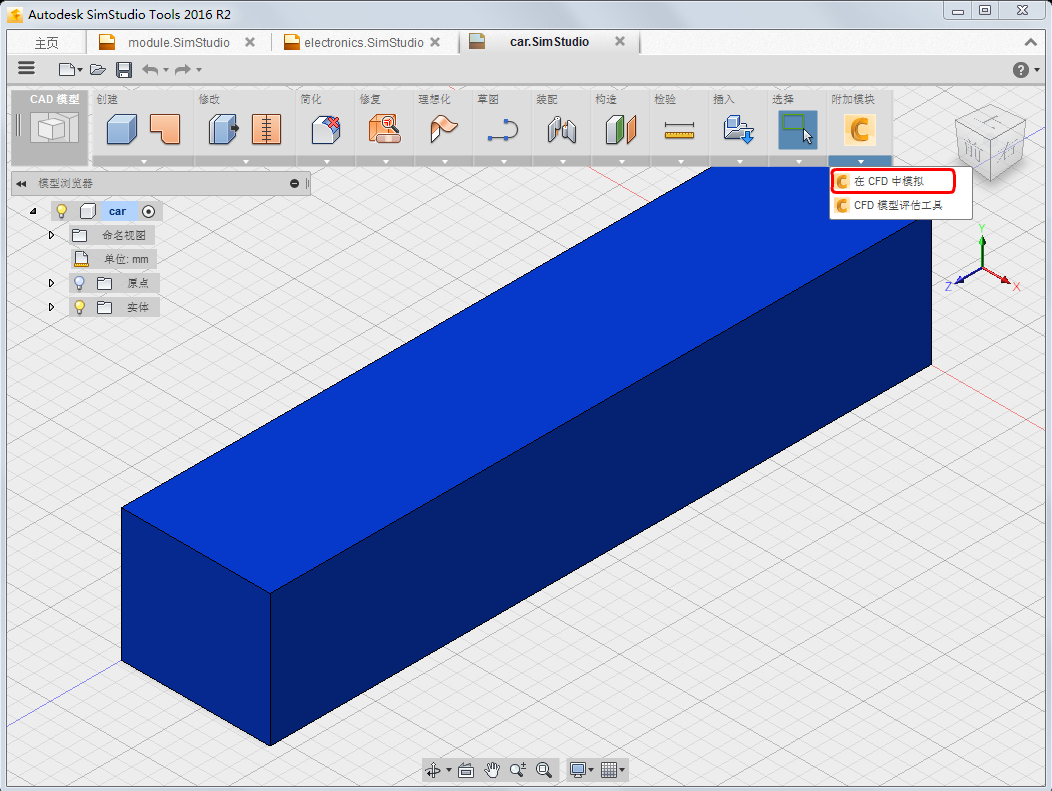This screenshot has height=791, width=1052.
Task: Select the Pan hand tool
Action: point(492,770)
